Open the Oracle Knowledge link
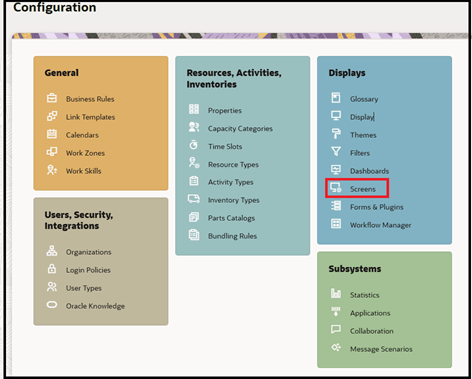Screen dimensions: 472x379 pyautogui.click(x=95, y=306)
